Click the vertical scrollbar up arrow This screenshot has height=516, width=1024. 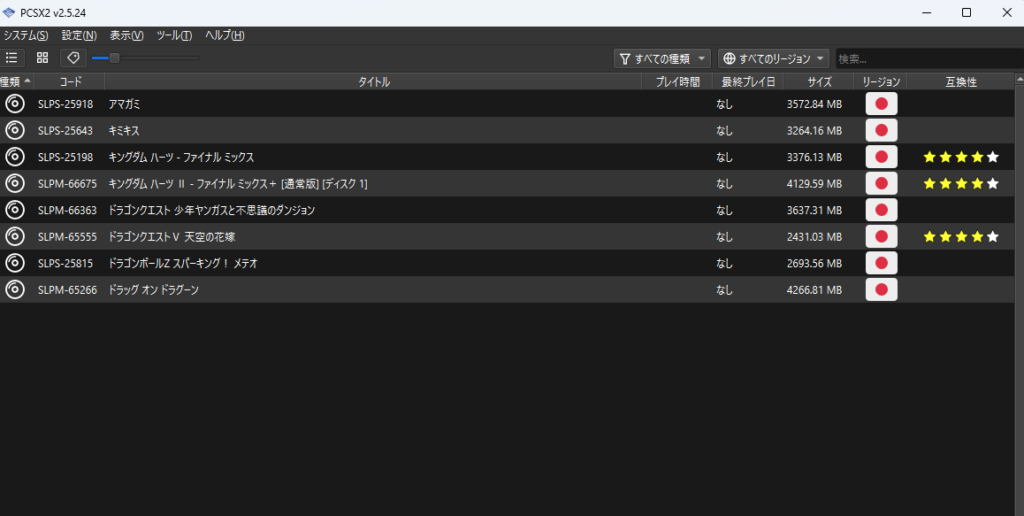tap(1019, 79)
